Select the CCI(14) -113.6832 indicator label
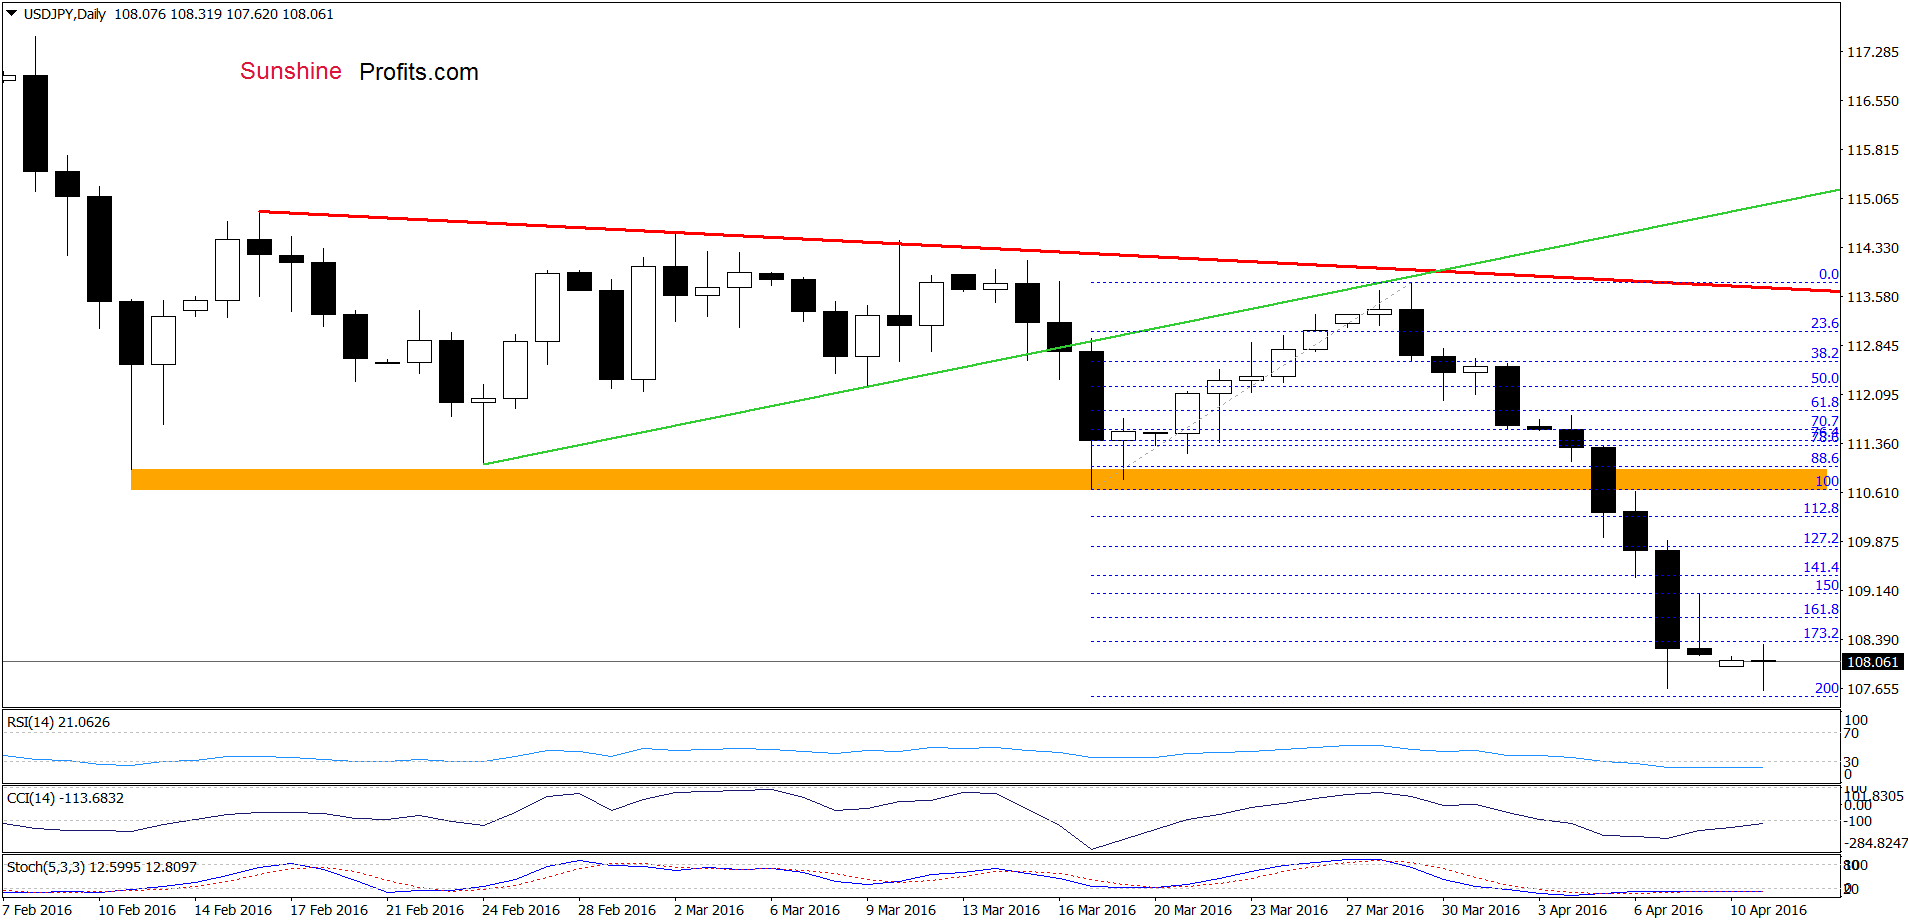1908x924 pixels. (x=65, y=798)
